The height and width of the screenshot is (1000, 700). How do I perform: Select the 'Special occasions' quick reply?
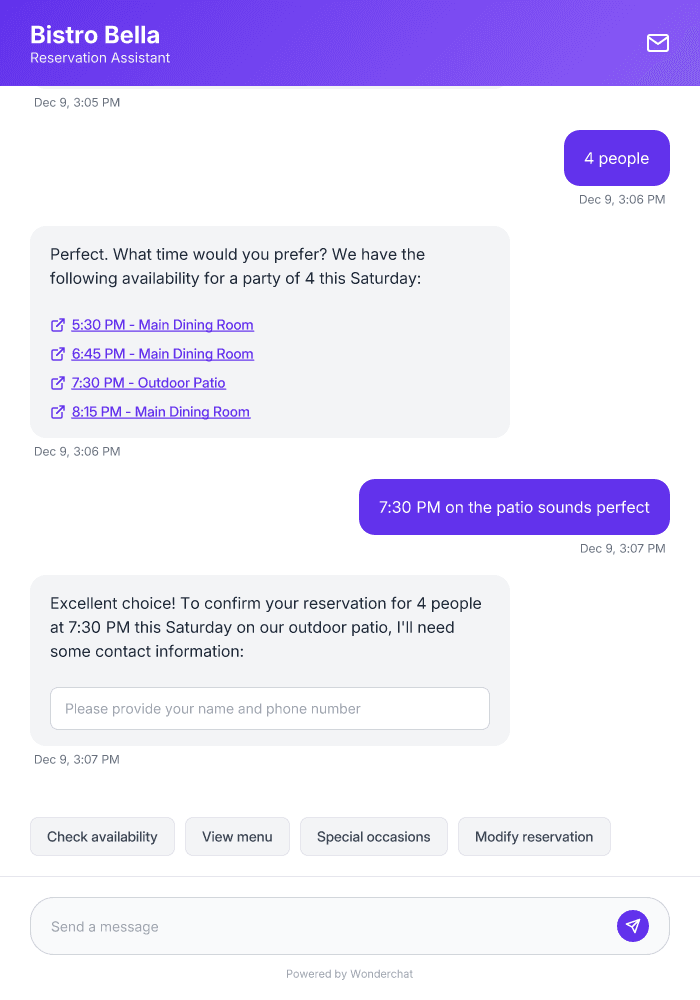[x=373, y=836]
